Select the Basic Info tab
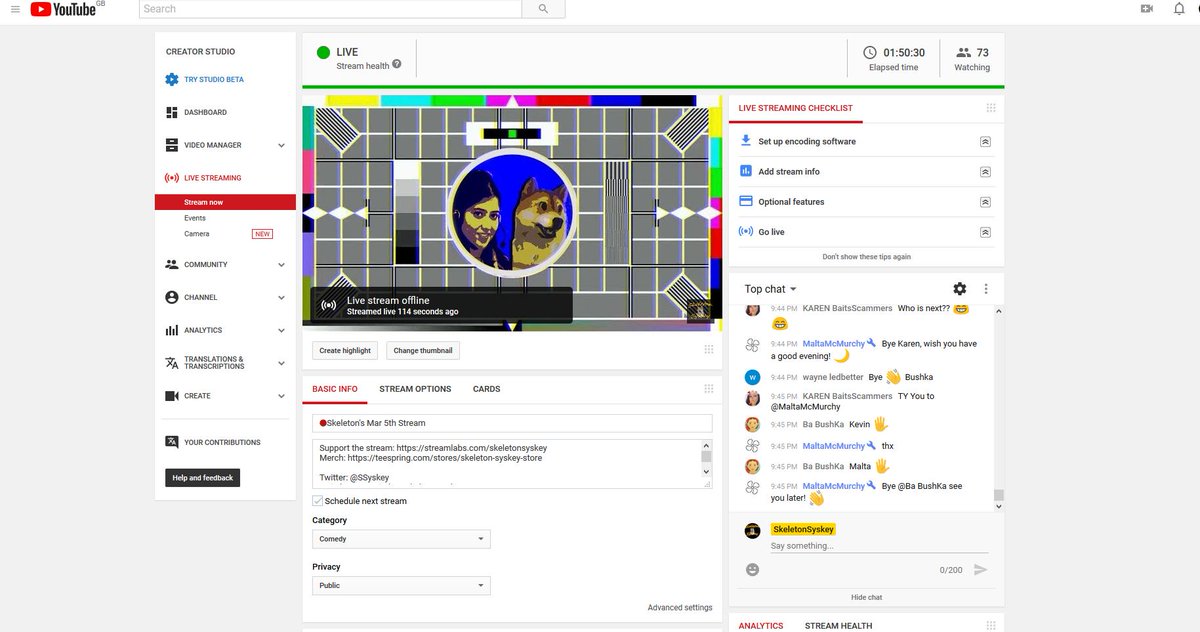 coord(335,389)
